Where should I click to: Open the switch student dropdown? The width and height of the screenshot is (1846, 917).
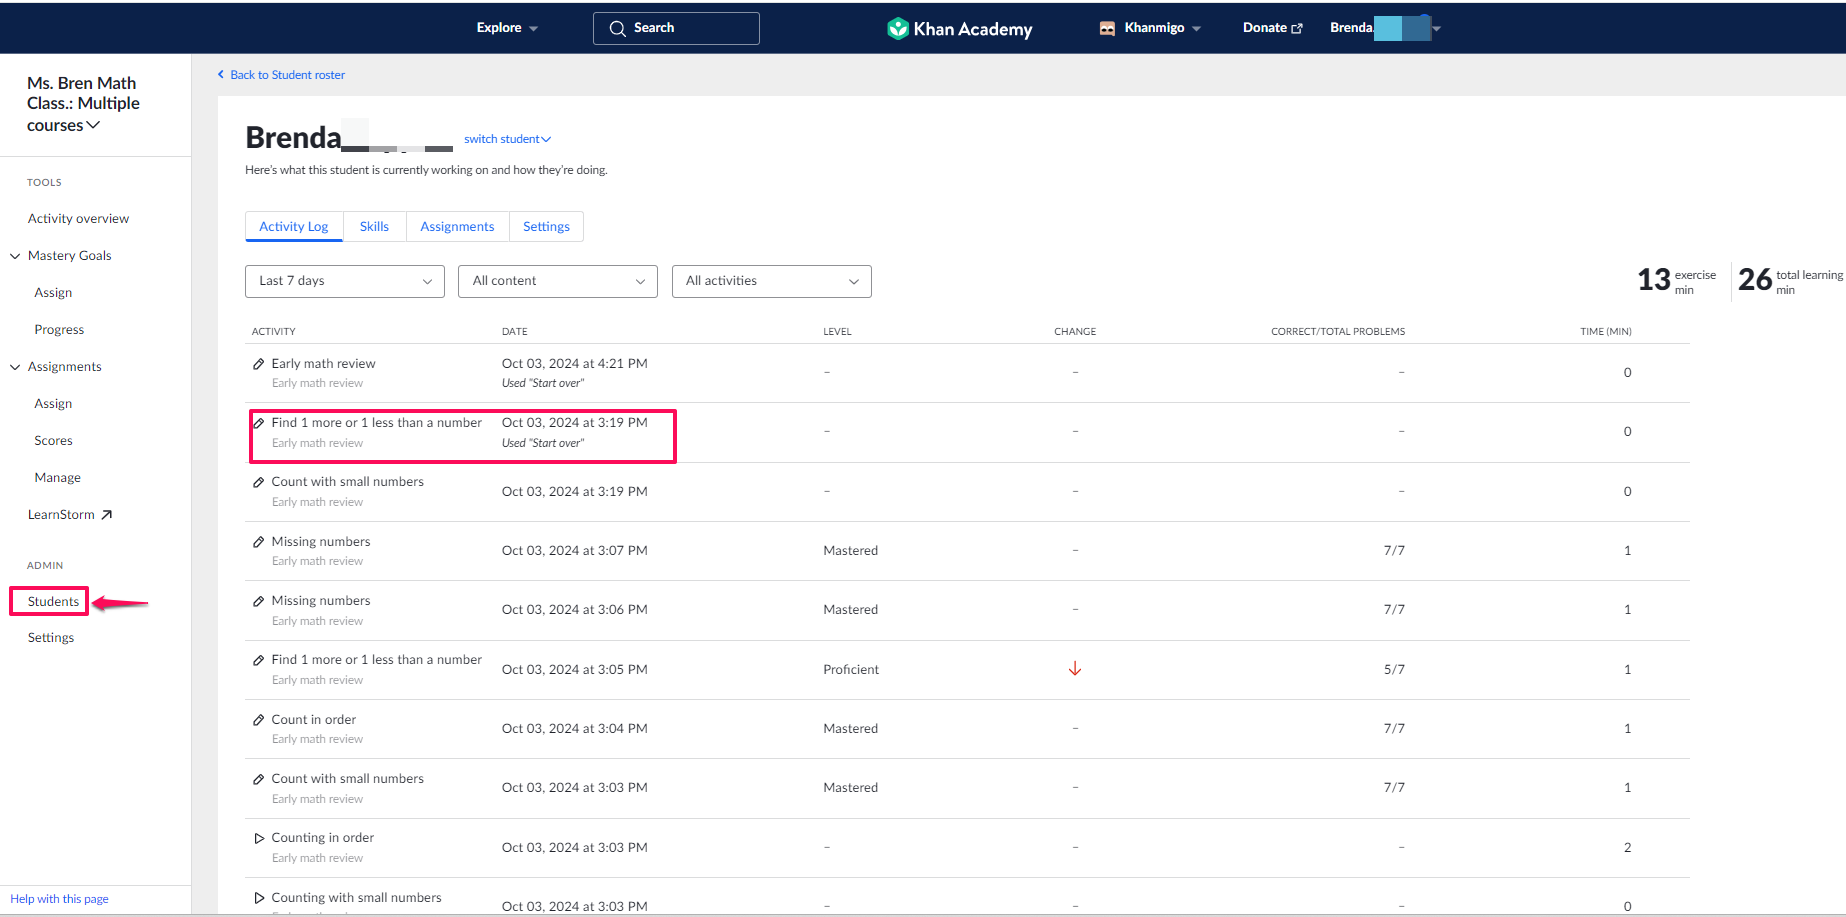[507, 139]
